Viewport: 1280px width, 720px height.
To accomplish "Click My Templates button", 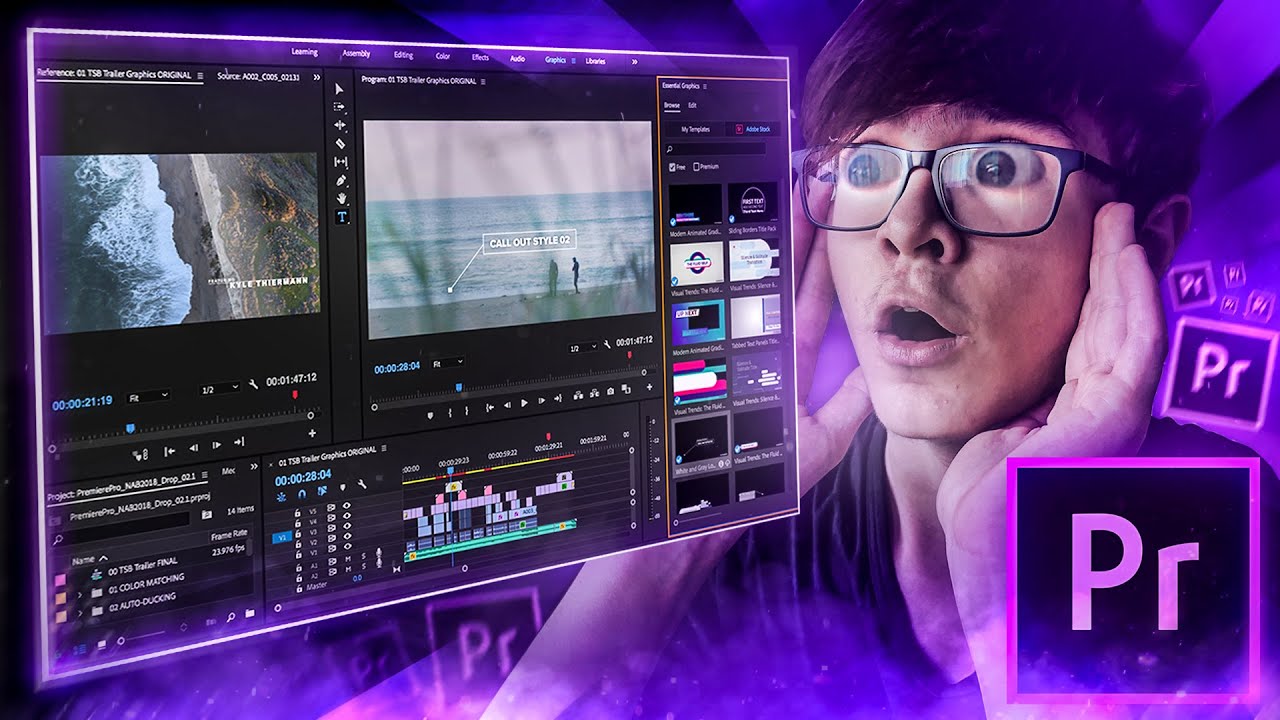I will pos(695,129).
